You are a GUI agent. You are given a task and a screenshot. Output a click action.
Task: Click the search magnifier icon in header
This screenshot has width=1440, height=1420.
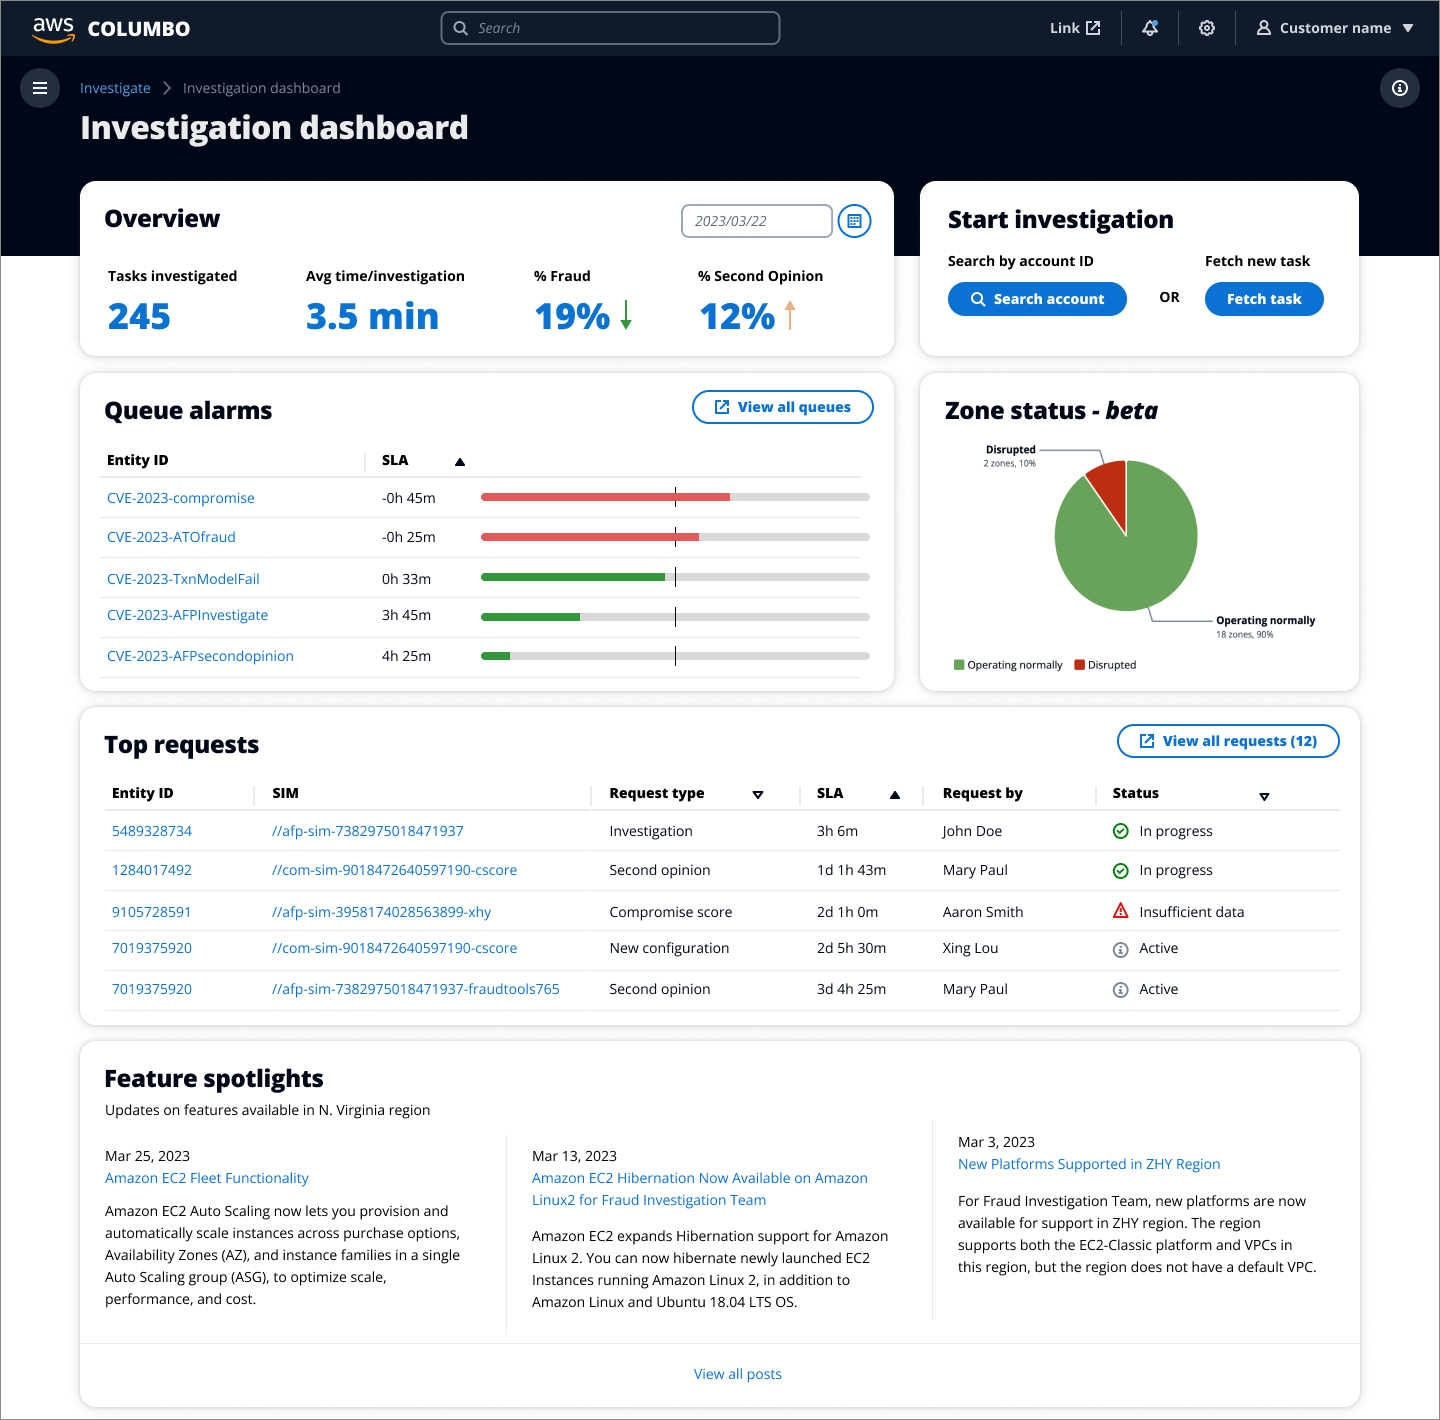pyautogui.click(x=461, y=28)
